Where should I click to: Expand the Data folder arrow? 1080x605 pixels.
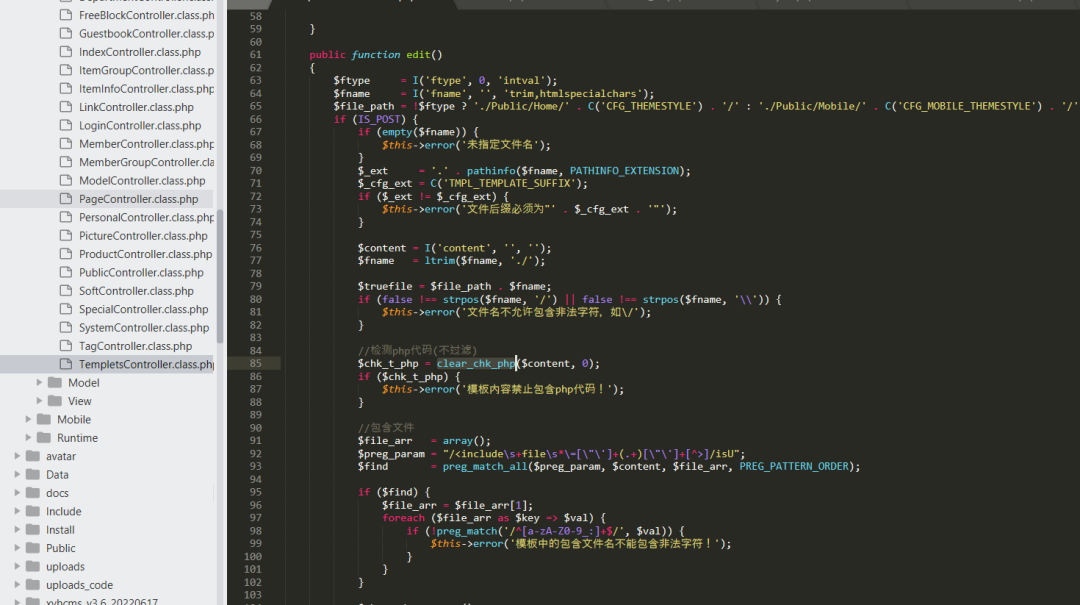click(17, 474)
